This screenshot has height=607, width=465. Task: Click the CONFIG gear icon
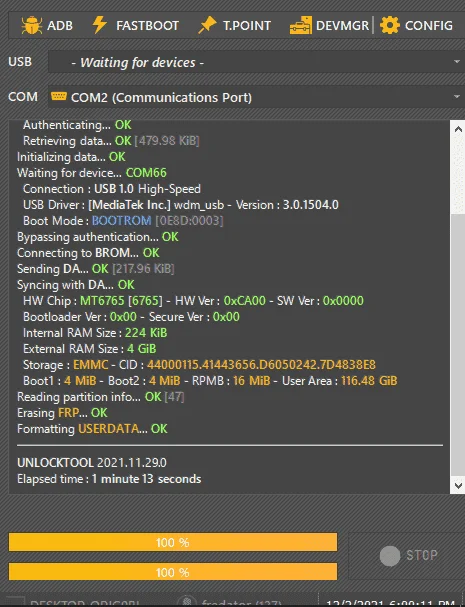click(390, 25)
